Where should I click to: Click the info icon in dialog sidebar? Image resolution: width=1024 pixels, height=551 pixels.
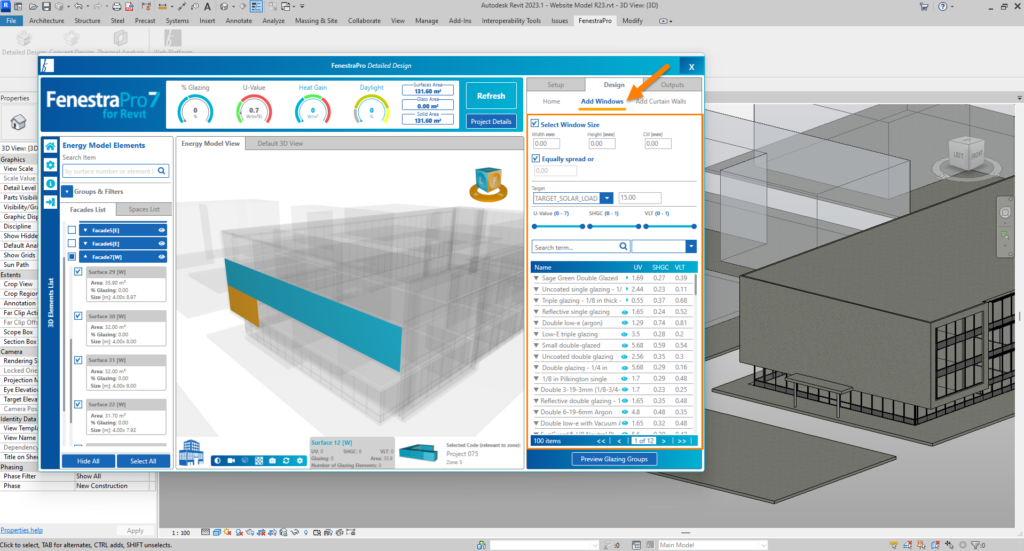point(50,183)
